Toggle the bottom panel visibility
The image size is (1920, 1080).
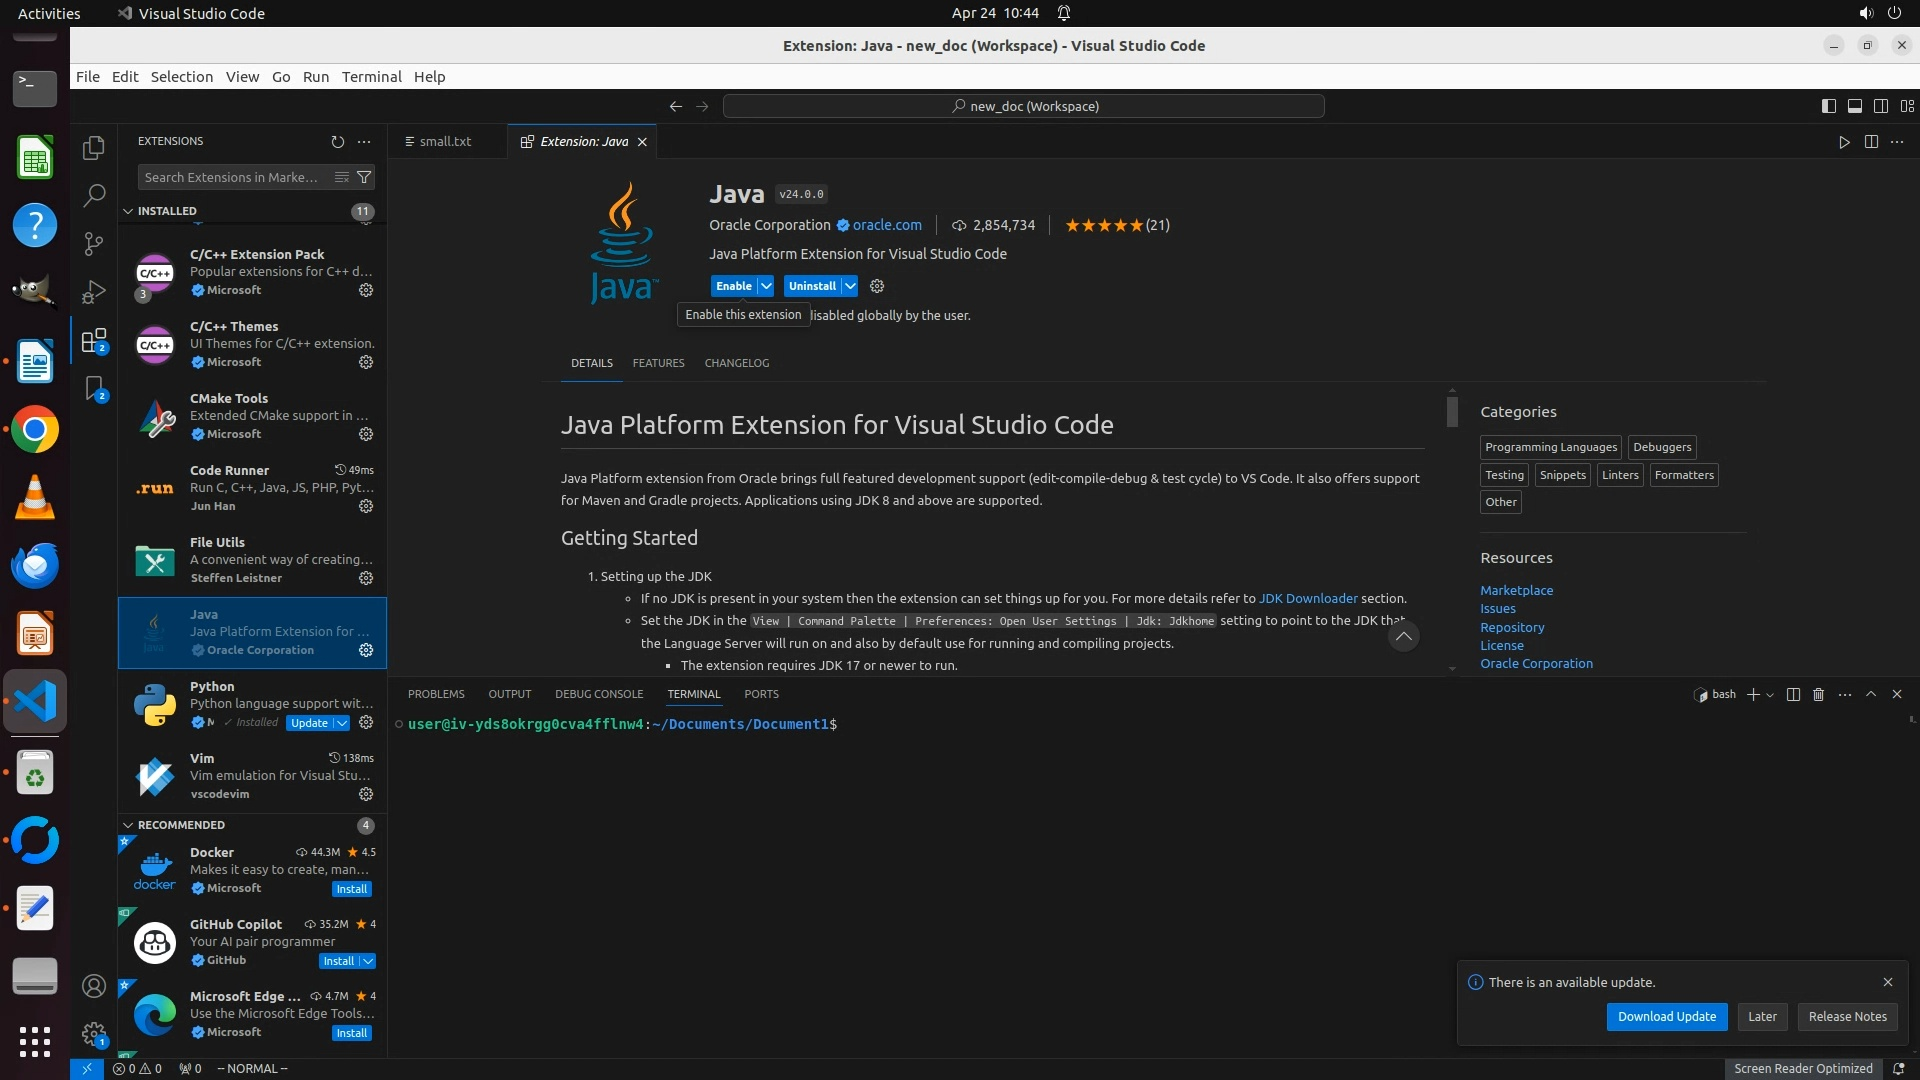tap(1855, 106)
